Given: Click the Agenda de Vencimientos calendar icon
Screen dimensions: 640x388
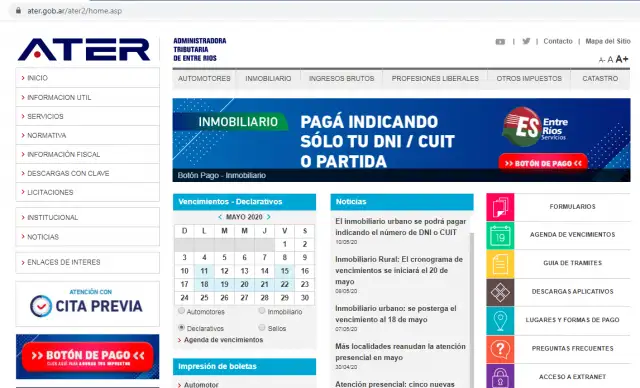Looking at the screenshot, I should [500, 235].
